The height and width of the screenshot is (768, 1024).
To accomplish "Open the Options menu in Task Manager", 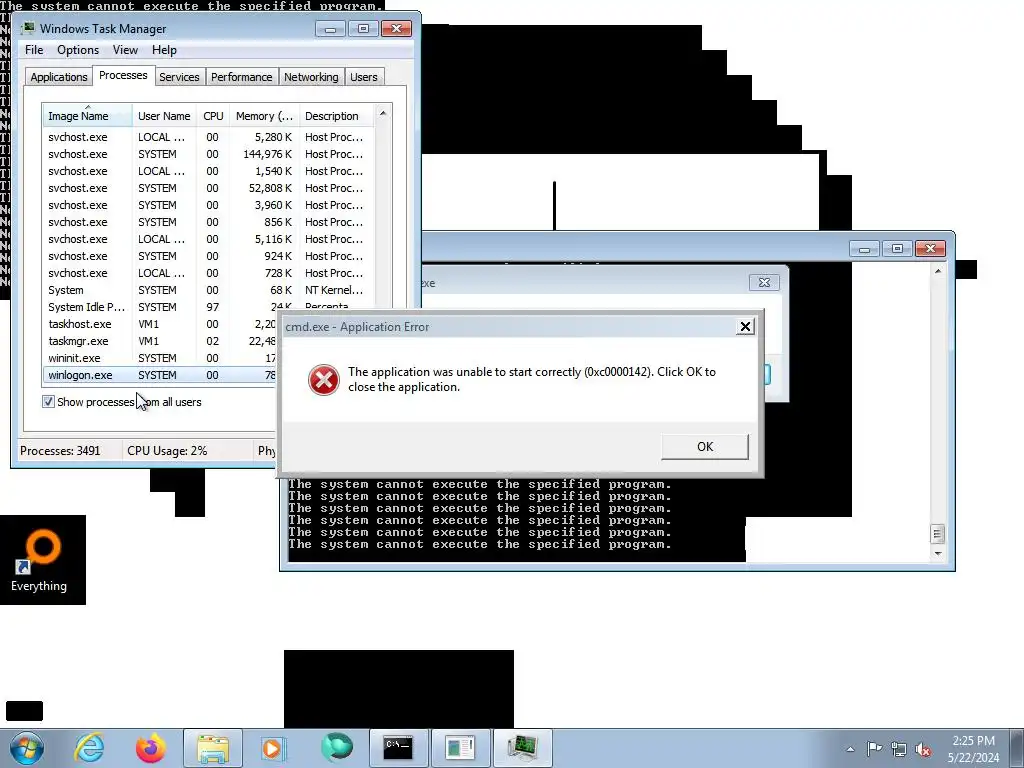I will (x=78, y=50).
